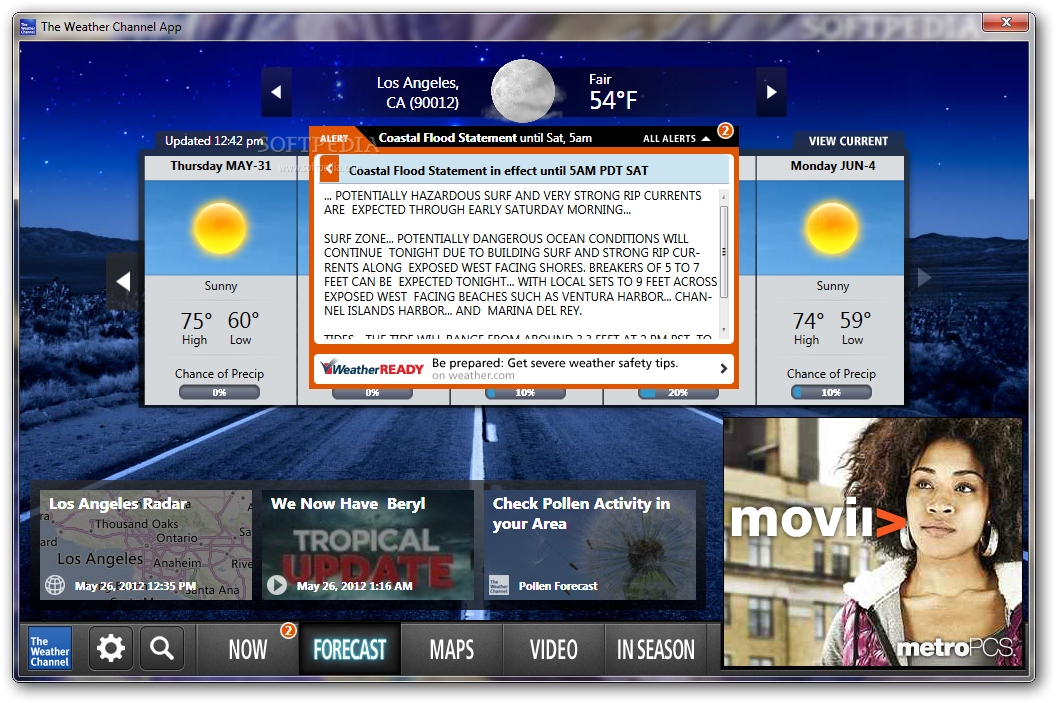Go to next location arrow beside 54°F
The image size is (1056, 703).
[771, 92]
